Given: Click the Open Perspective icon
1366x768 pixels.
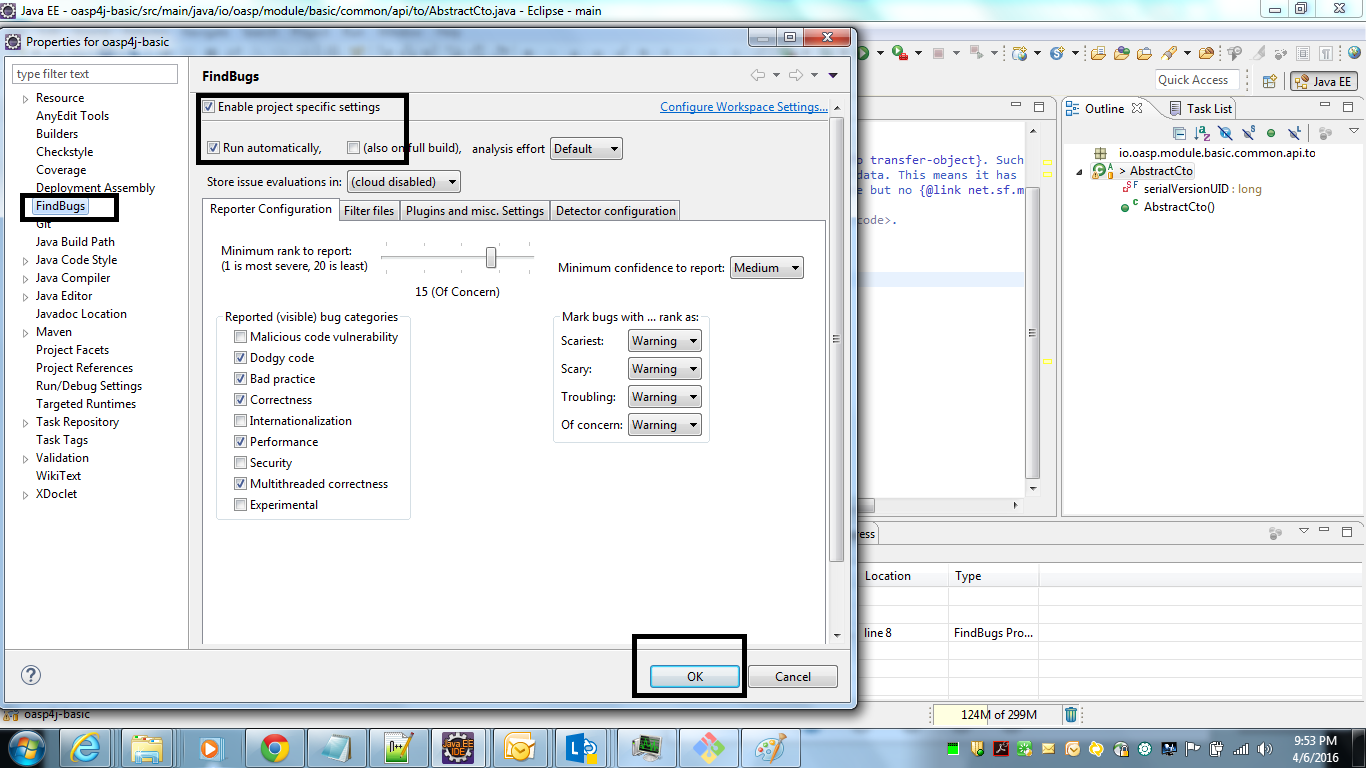Looking at the screenshot, I should pyautogui.click(x=1270, y=82).
